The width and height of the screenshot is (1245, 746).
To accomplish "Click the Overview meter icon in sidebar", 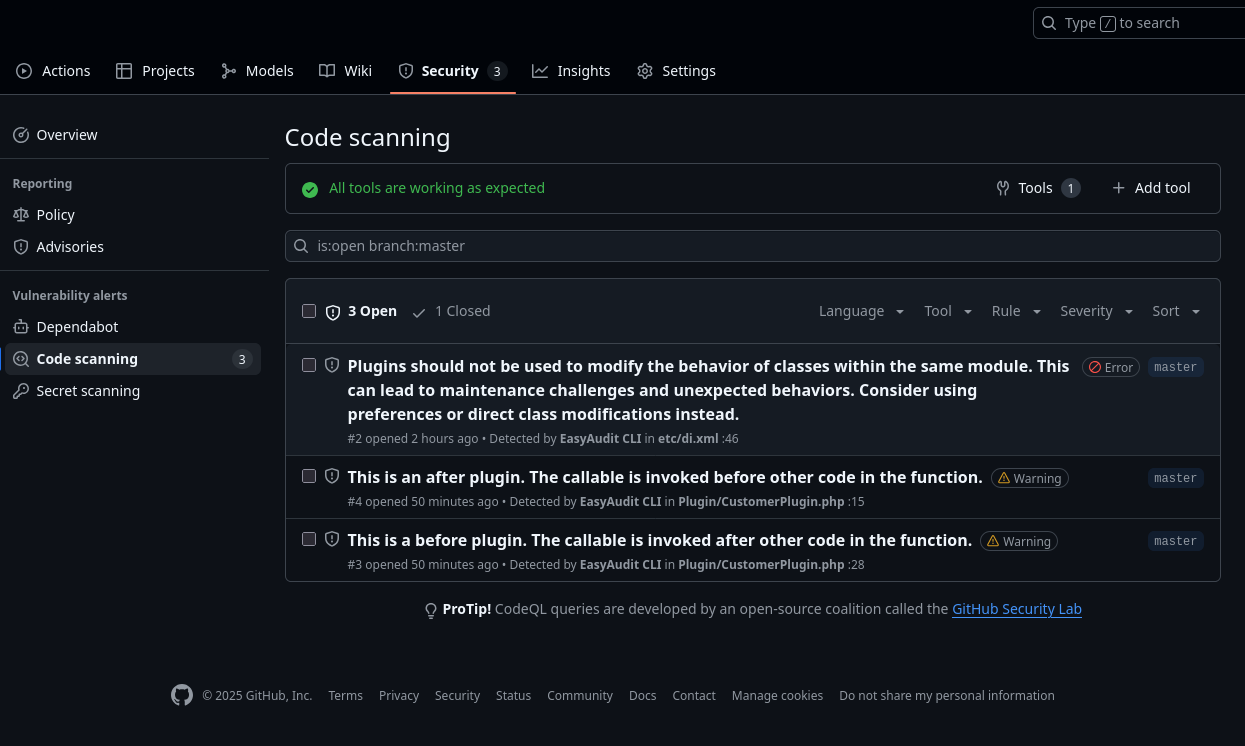I will [21, 135].
